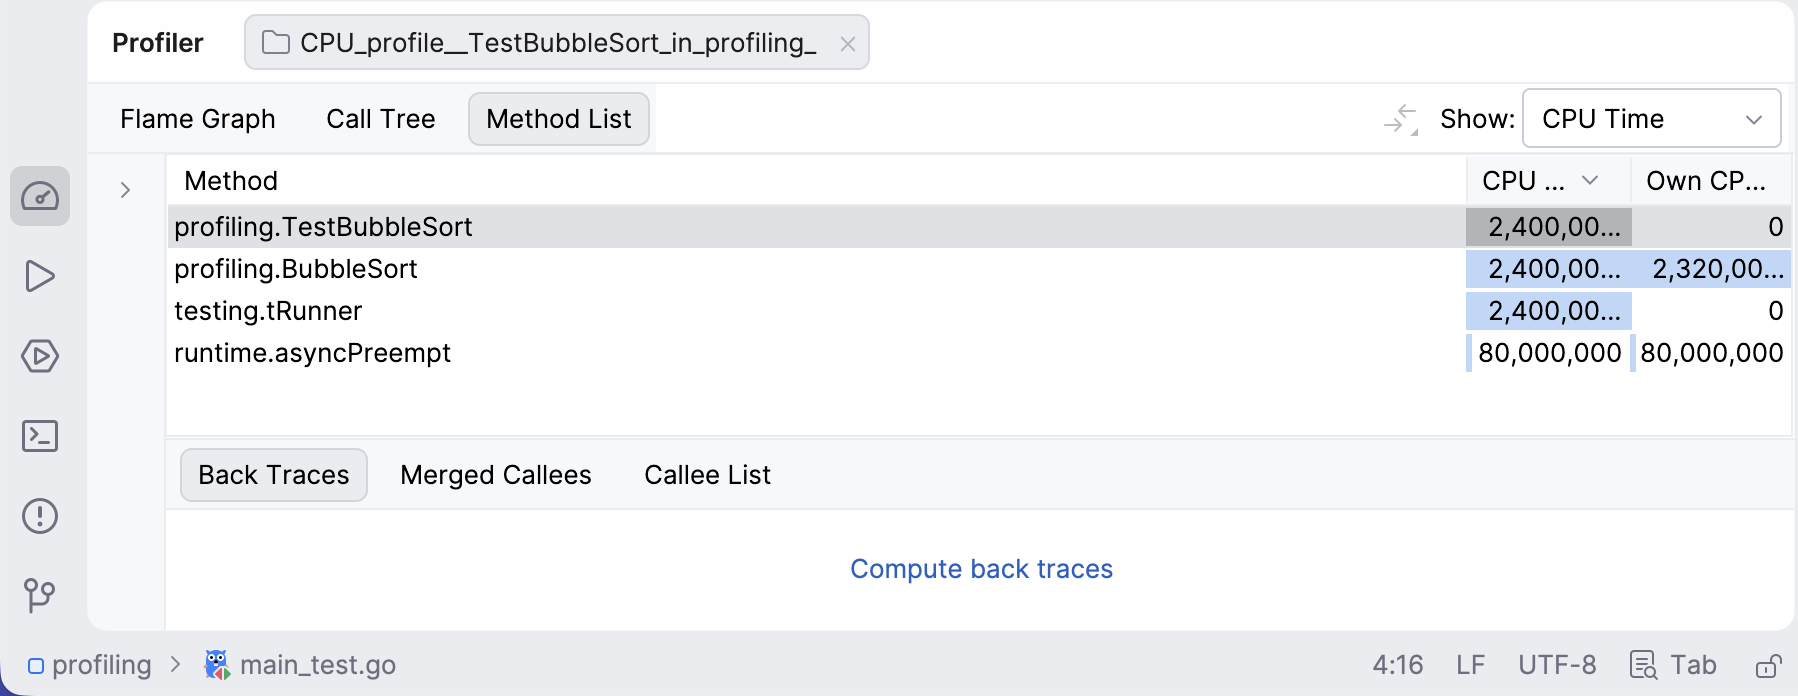Select the Run tool window icon
1798x696 pixels.
coord(40,276)
